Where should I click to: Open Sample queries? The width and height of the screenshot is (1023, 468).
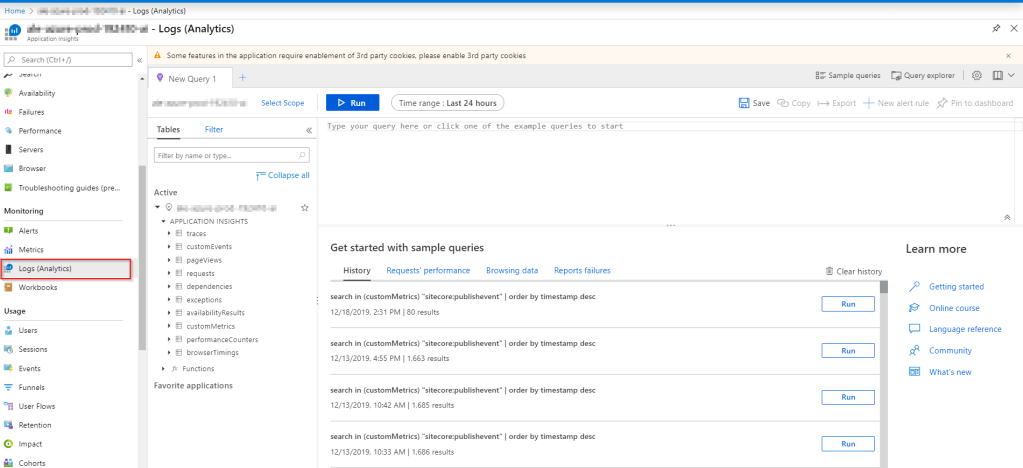(x=847, y=75)
